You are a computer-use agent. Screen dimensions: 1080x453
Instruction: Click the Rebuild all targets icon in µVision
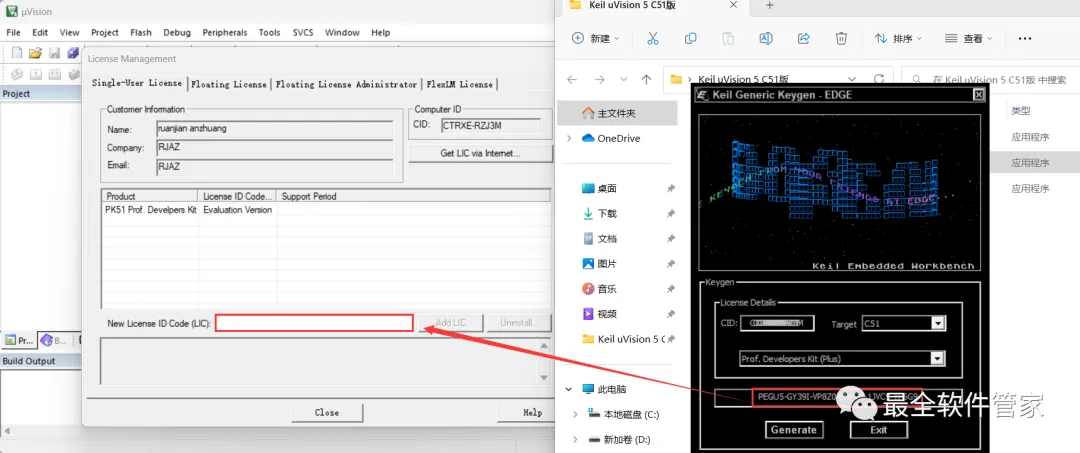pos(54,74)
